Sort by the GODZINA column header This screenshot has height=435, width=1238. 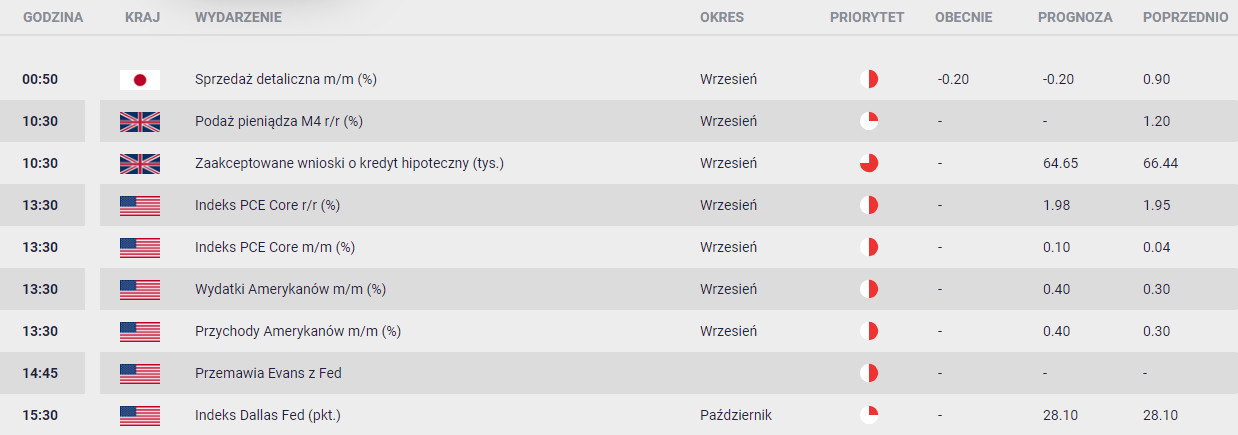pos(53,18)
